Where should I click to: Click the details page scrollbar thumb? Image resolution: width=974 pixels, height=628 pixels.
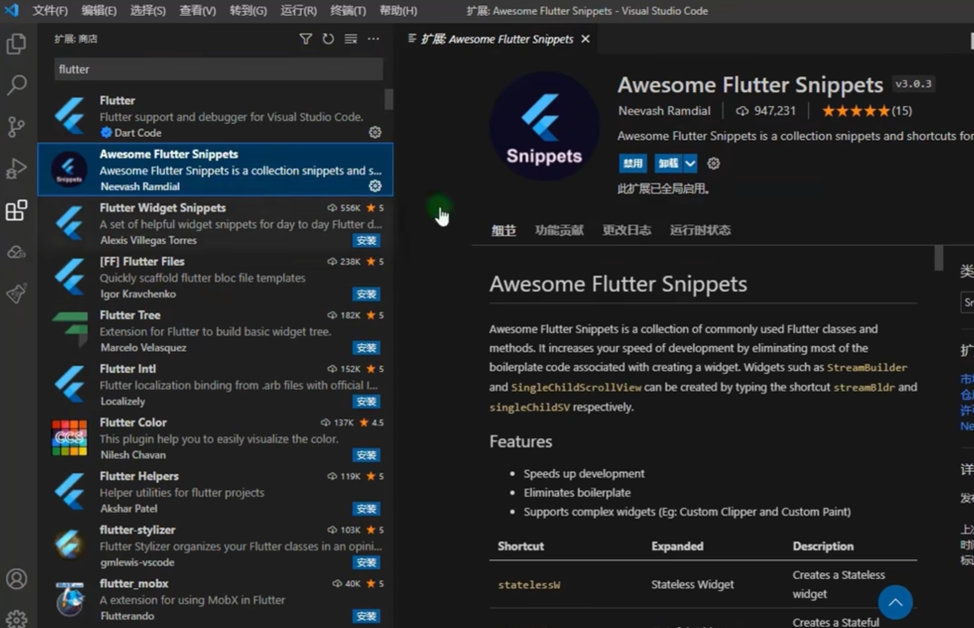[x=939, y=258]
